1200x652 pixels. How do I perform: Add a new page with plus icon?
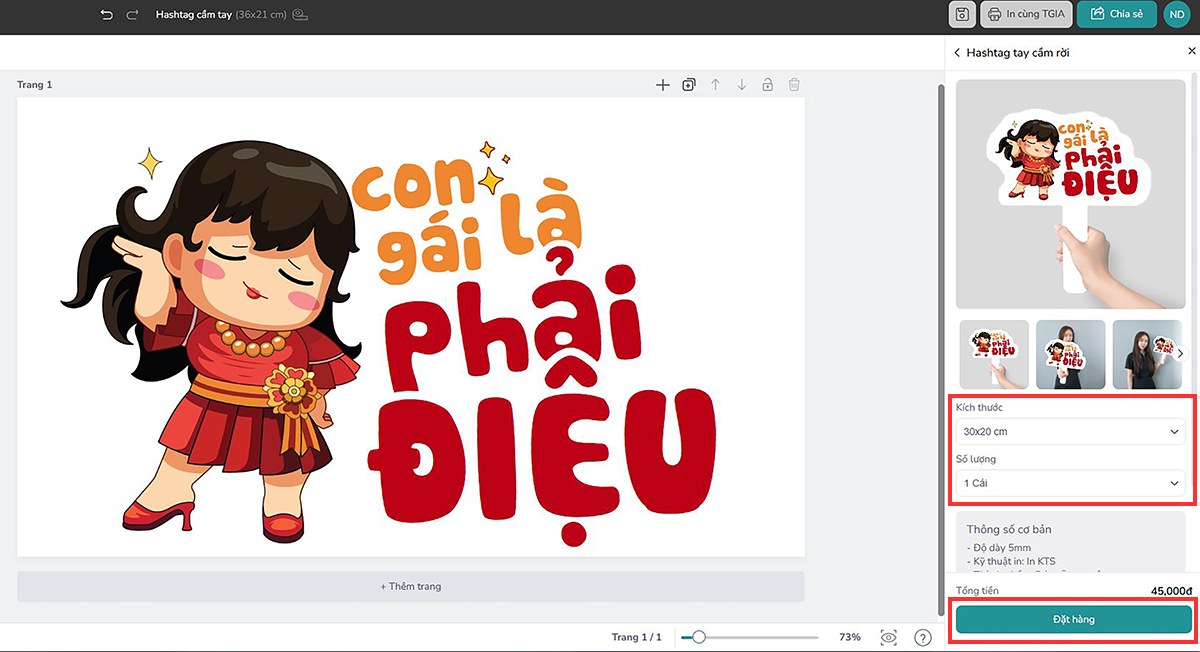(662, 85)
